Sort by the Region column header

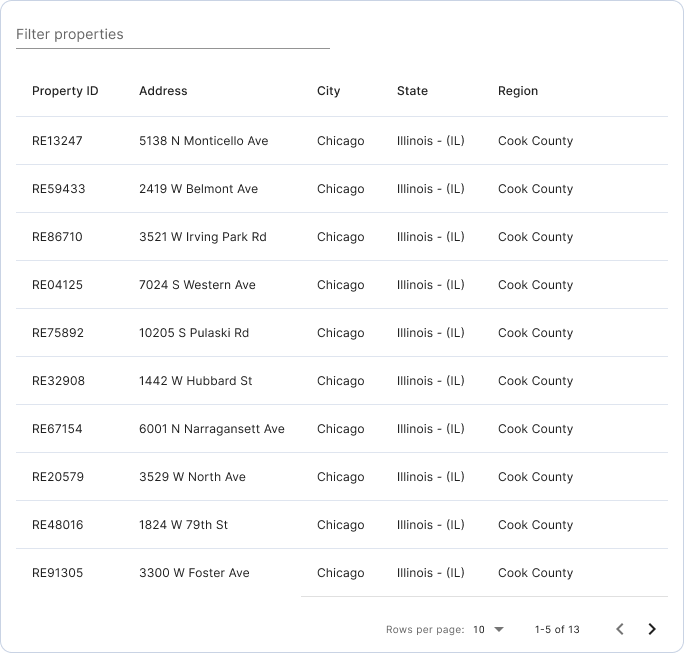518,91
